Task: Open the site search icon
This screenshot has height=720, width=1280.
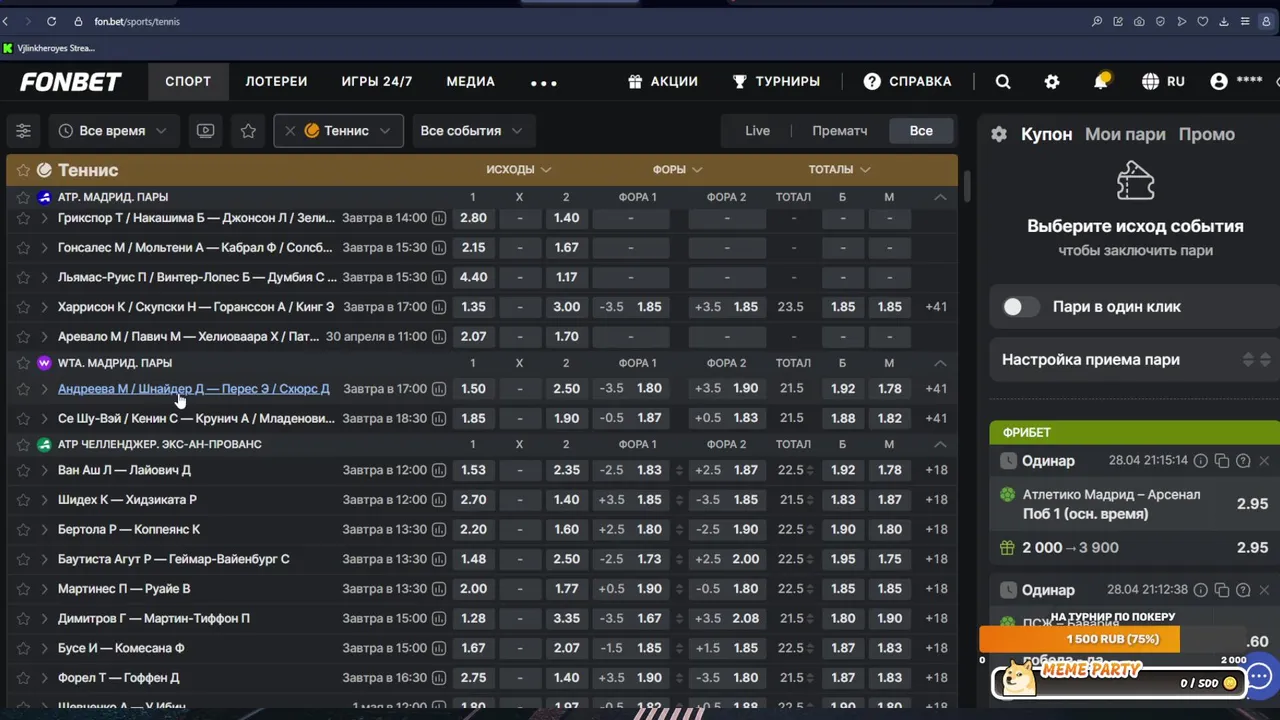Action: (1003, 82)
